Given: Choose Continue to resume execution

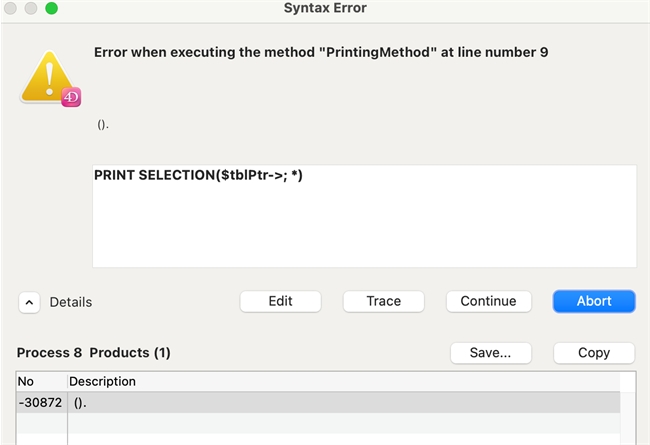Looking at the screenshot, I should 488,301.
